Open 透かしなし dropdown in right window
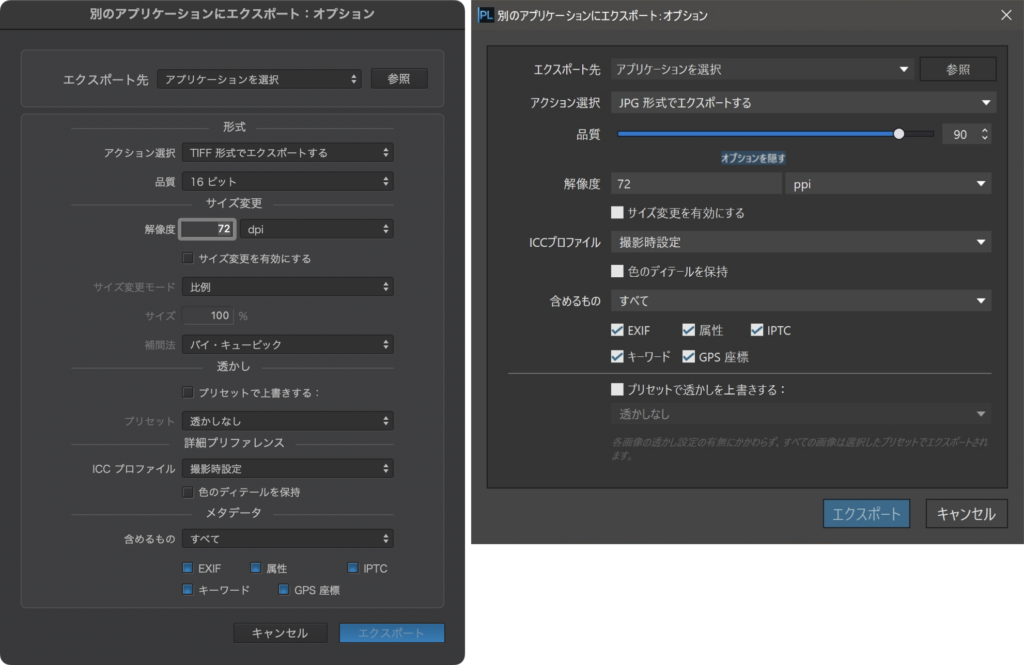 [x=801, y=414]
